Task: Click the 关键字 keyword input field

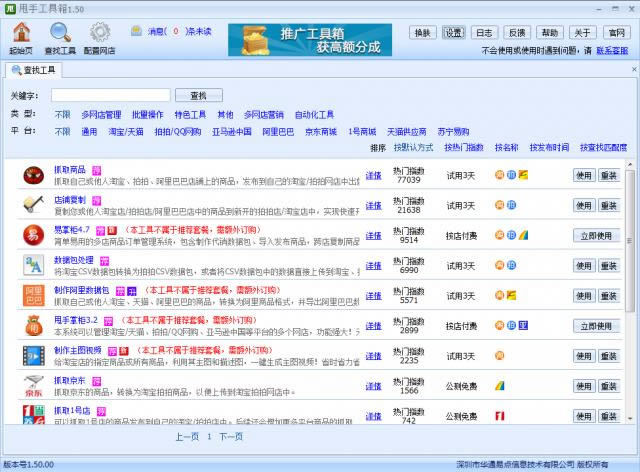Action: (x=110, y=95)
